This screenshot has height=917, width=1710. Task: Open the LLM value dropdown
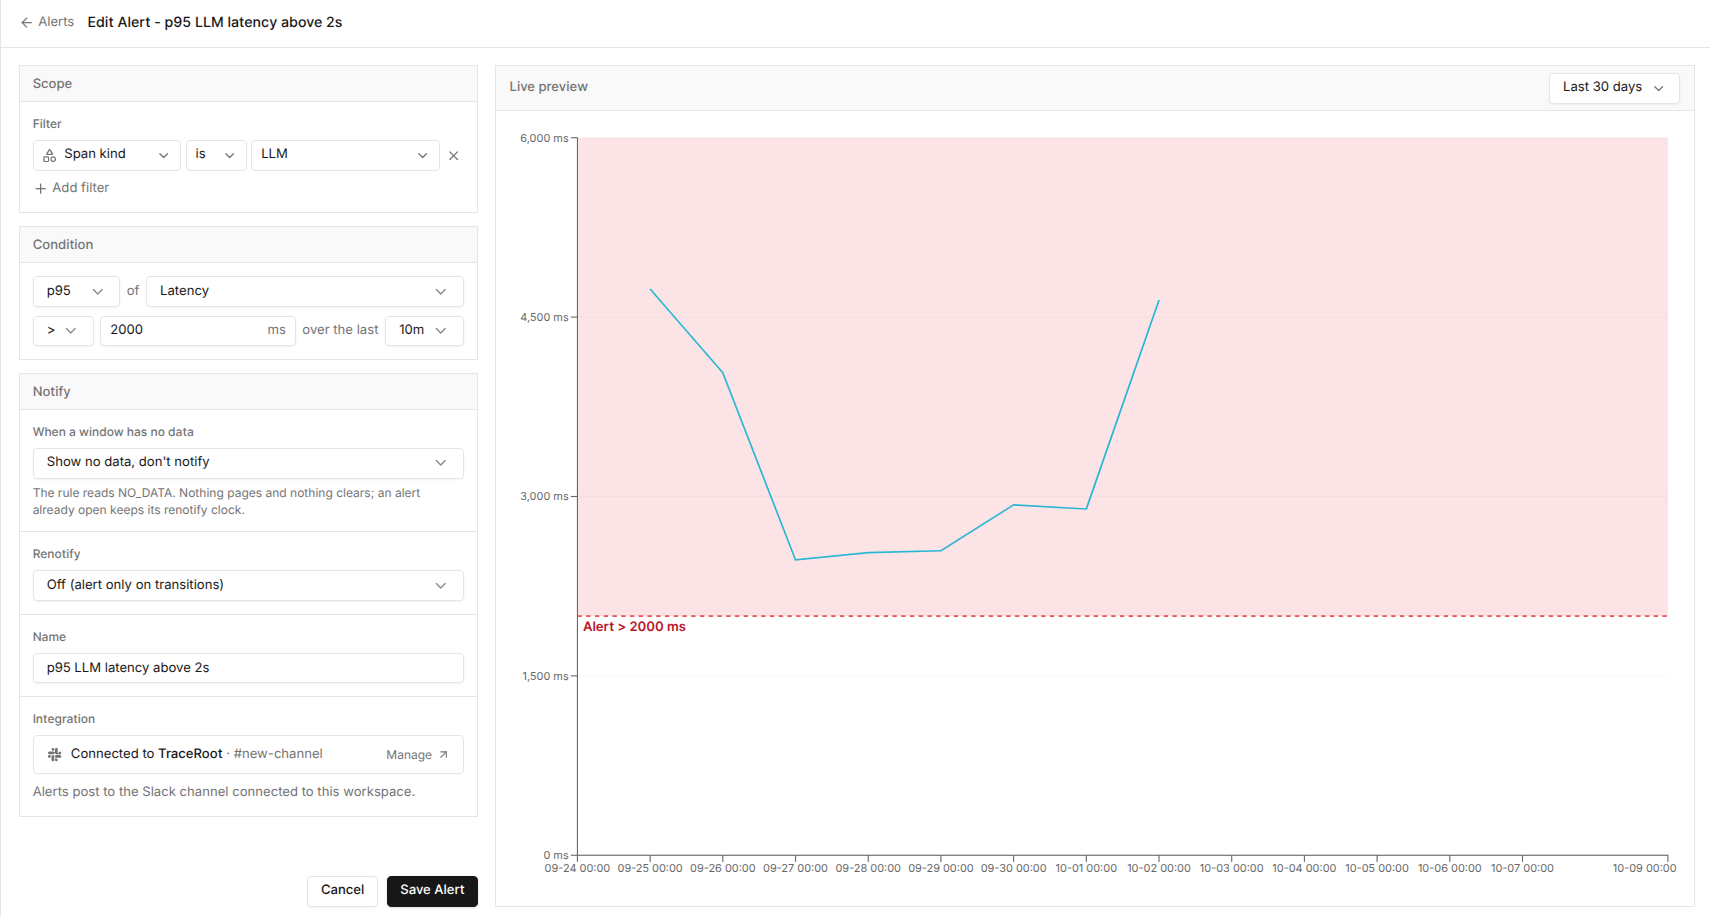tap(345, 155)
